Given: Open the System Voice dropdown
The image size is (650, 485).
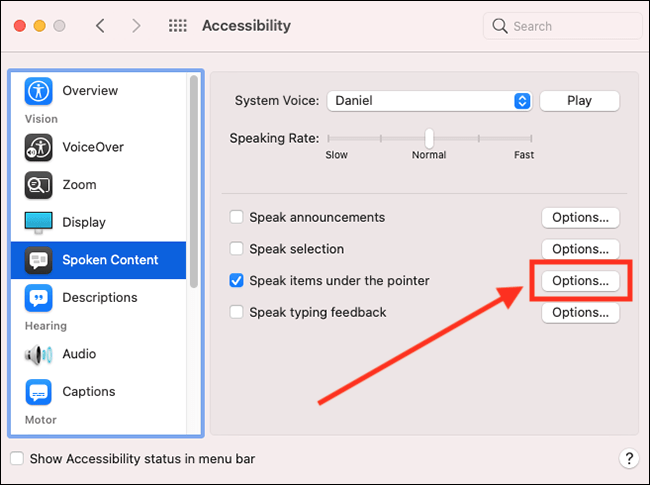Looking at the screenshot, I should click(429, 101).
